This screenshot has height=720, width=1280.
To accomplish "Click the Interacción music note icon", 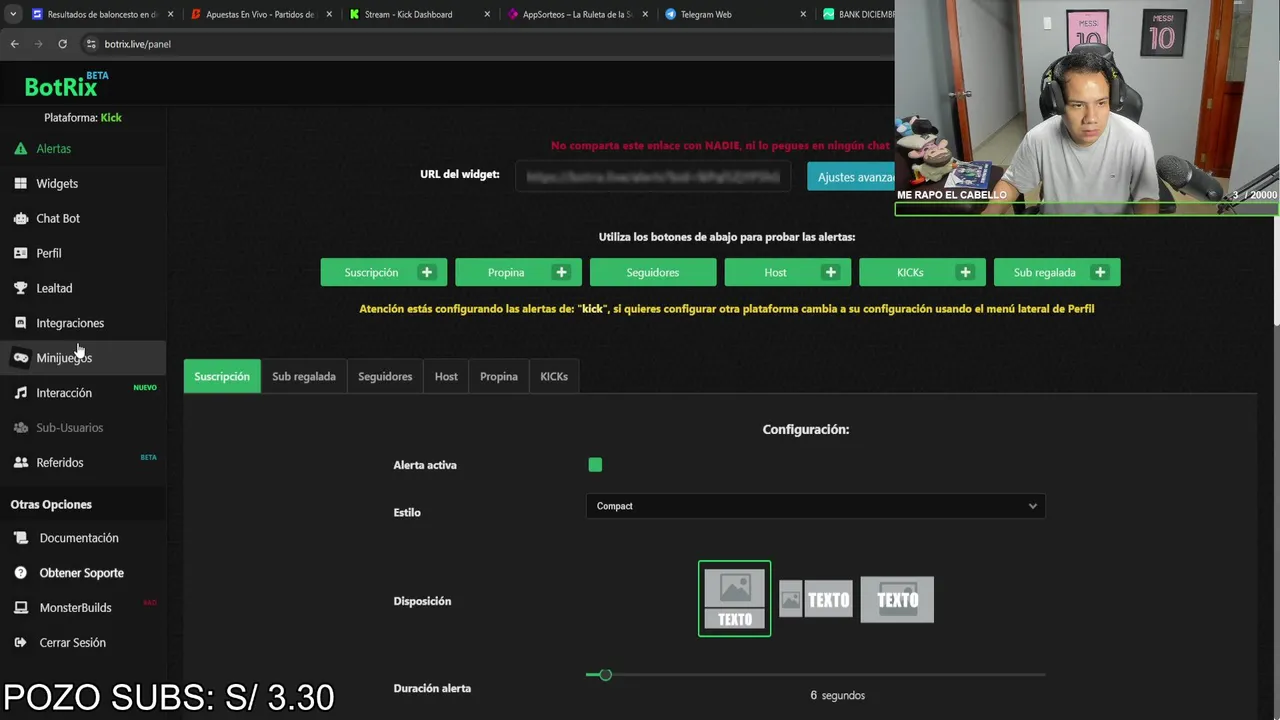I will [x=20, y=393].
